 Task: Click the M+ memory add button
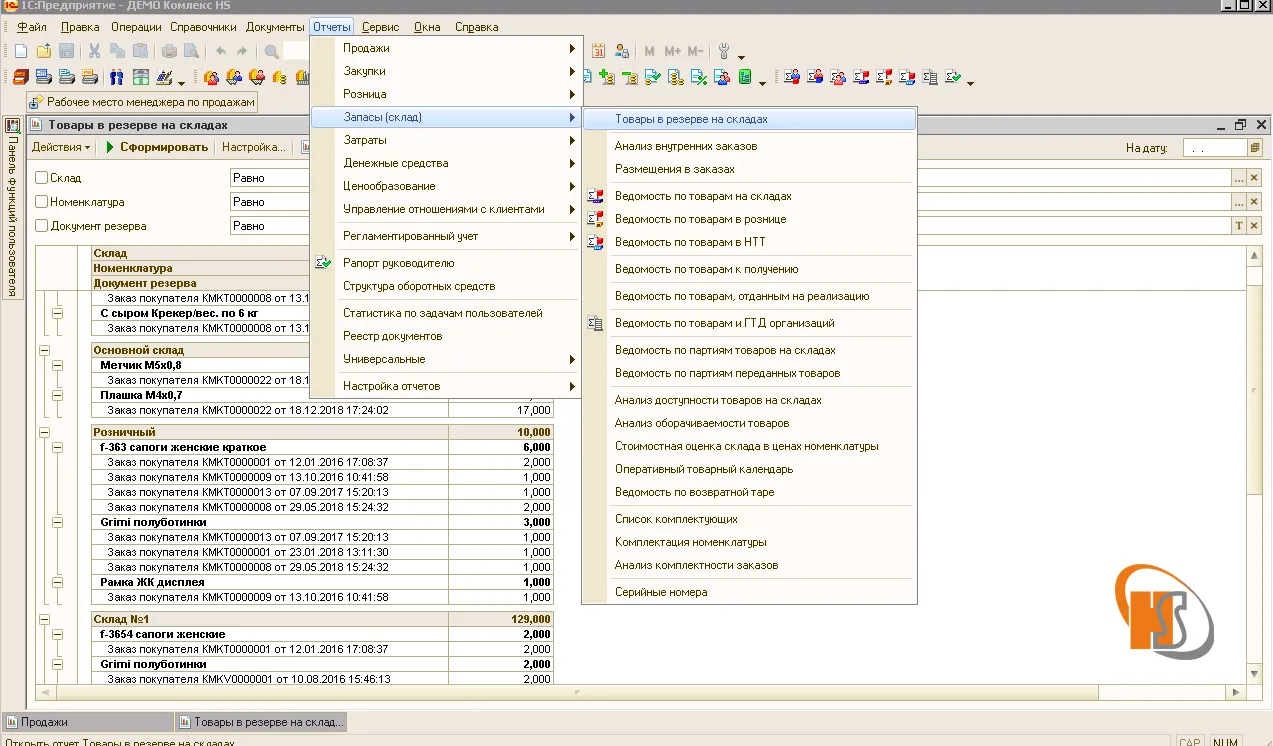click(x=672, y=51)
